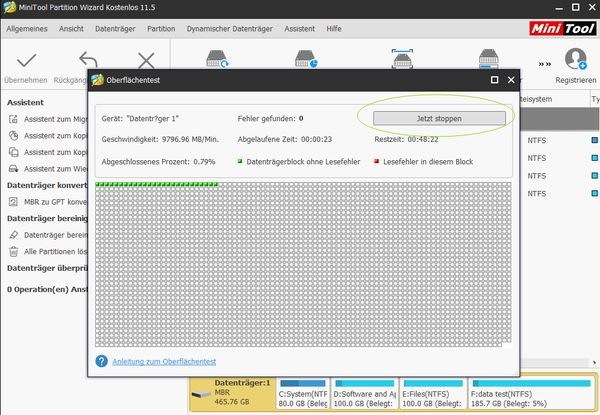This screenshot has height=415, width=600.
Task: Select the C:System partition block
Action: click(x=303, y=395)
